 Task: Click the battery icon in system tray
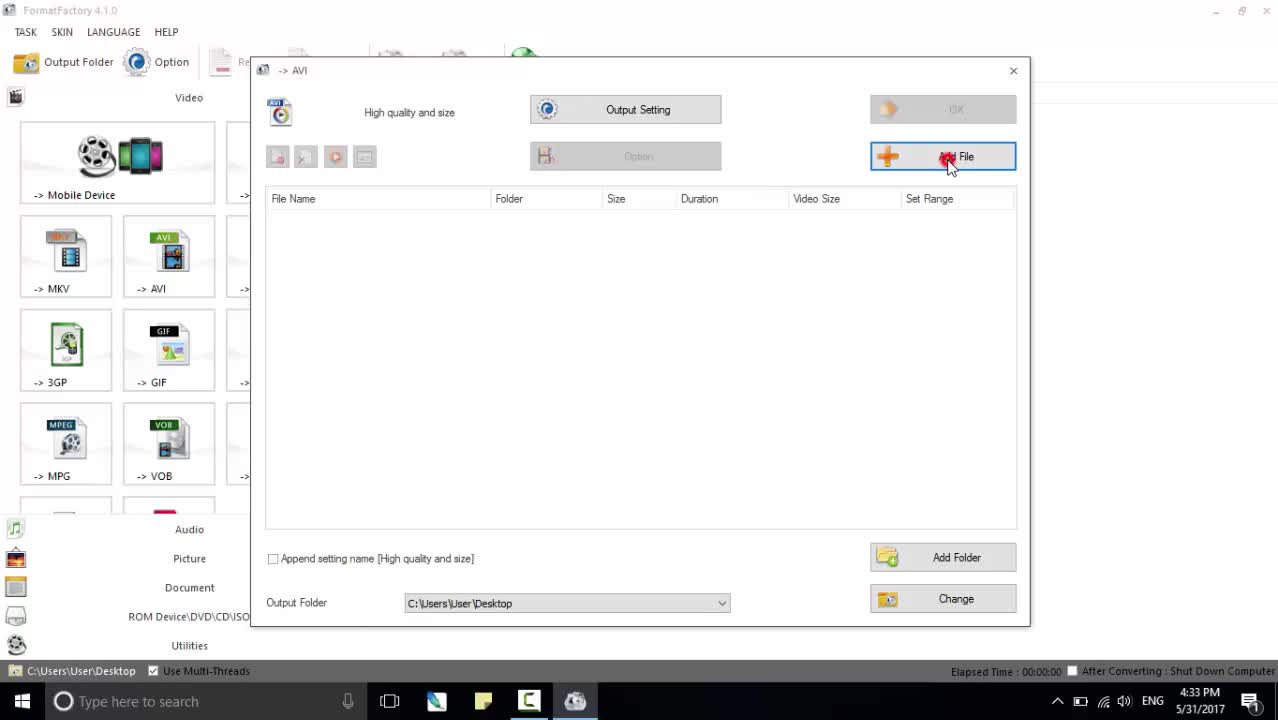(x=1080, y=701)
